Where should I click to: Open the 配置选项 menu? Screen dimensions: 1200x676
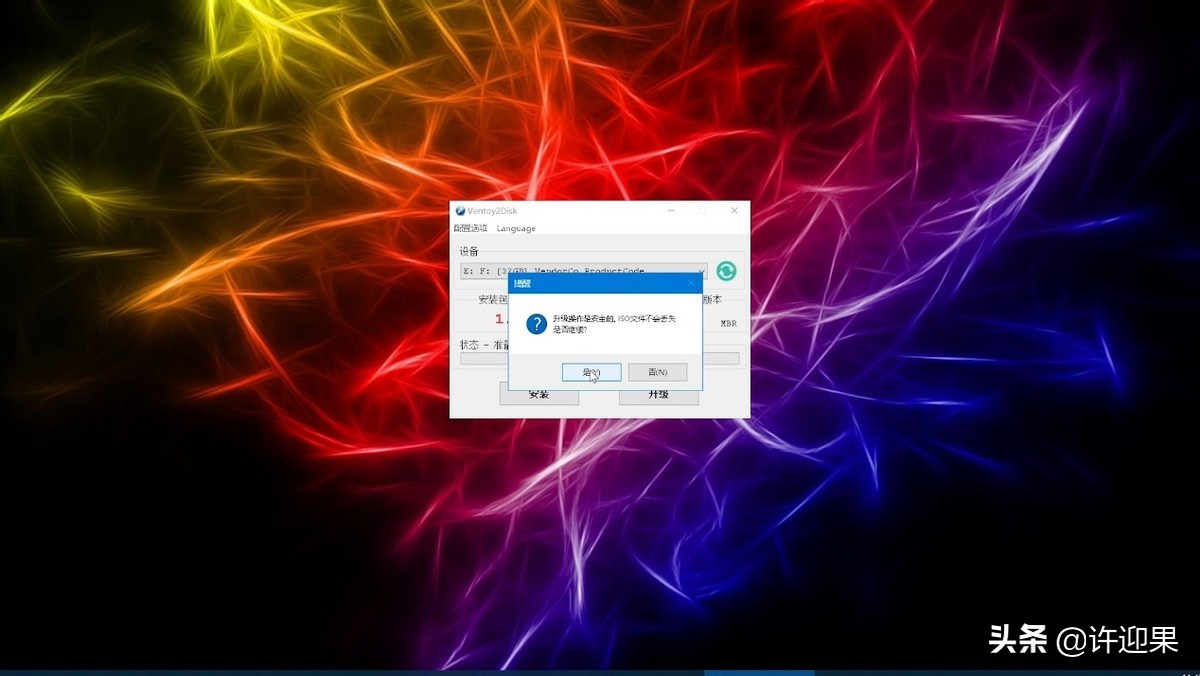click(470, 228)
